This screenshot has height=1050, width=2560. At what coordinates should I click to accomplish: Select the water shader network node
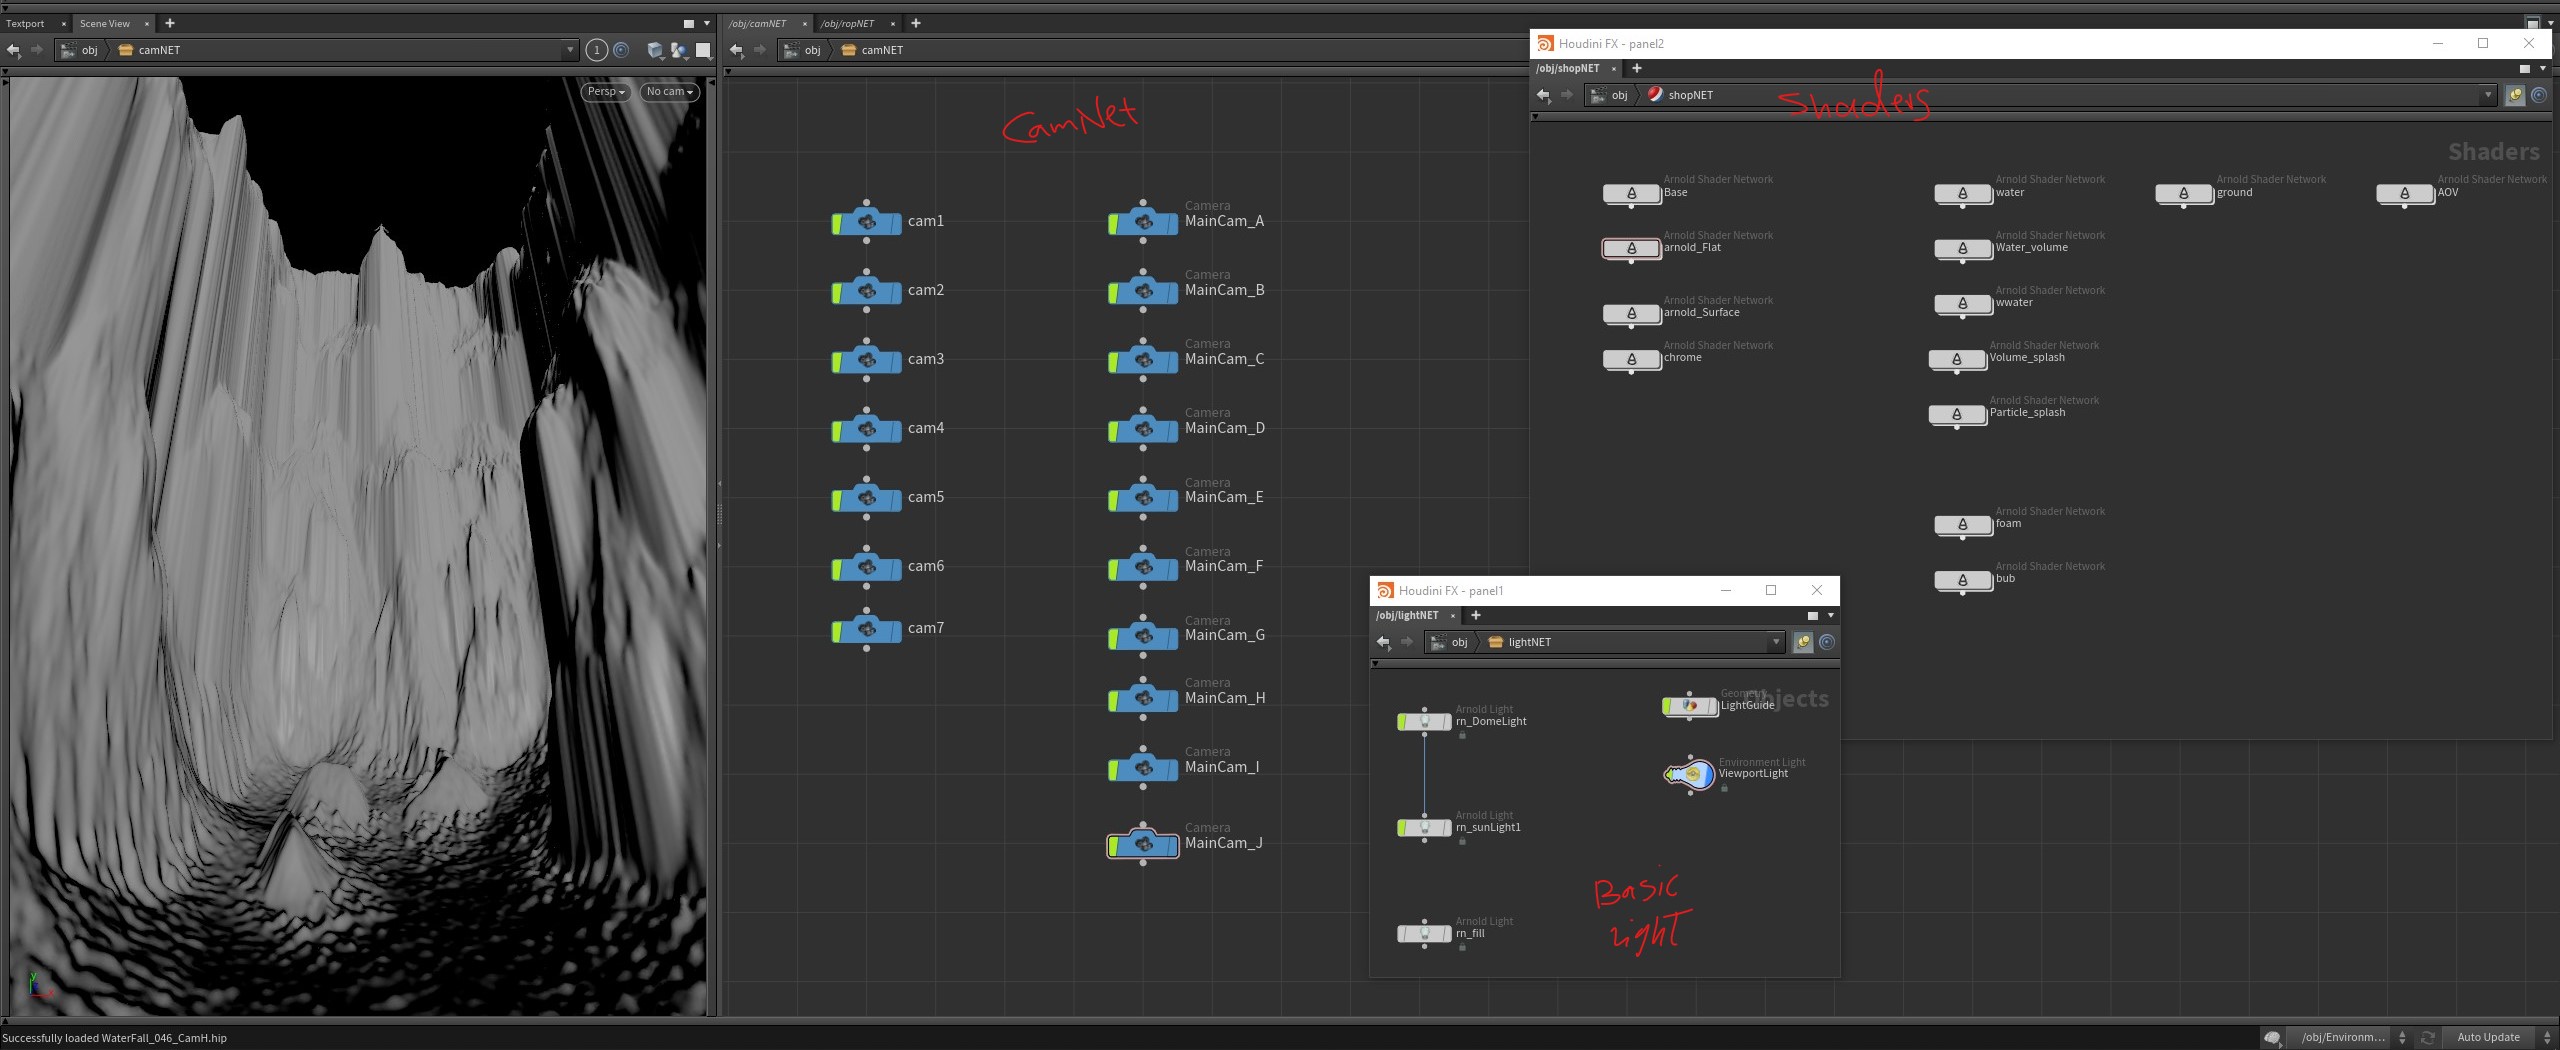click(1962, 193)
